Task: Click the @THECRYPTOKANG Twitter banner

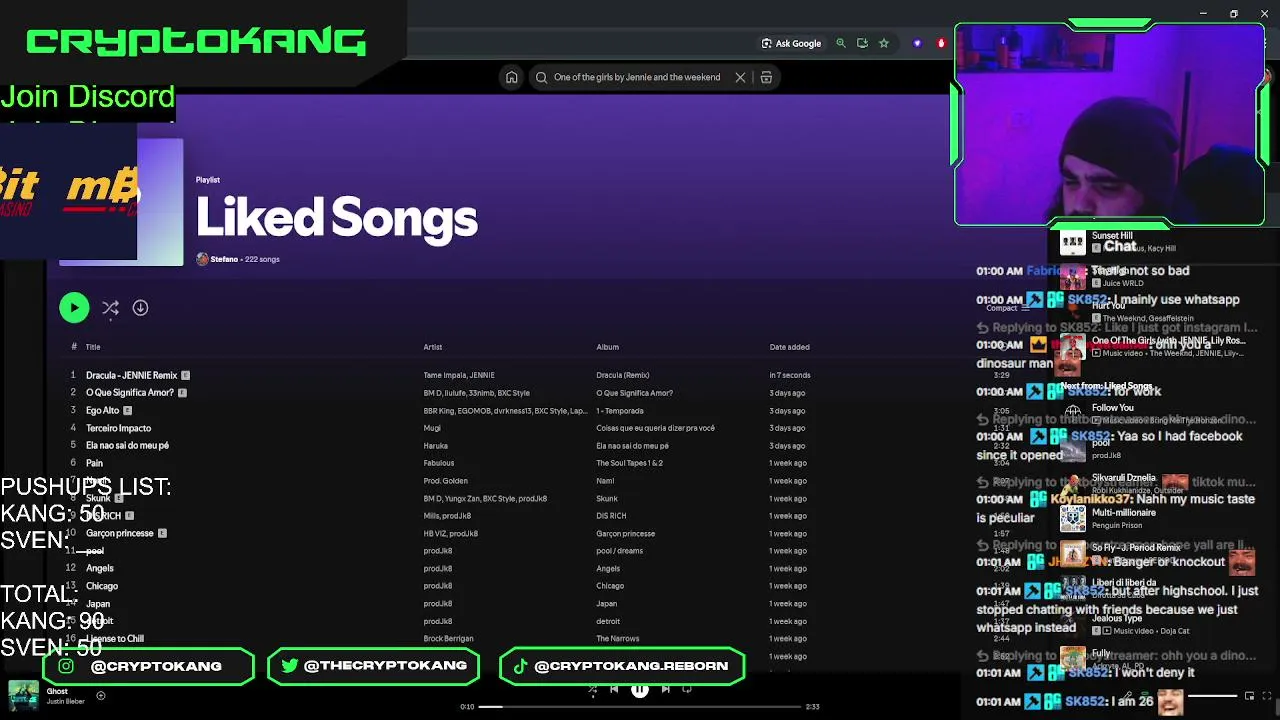Action: (373, 666)
